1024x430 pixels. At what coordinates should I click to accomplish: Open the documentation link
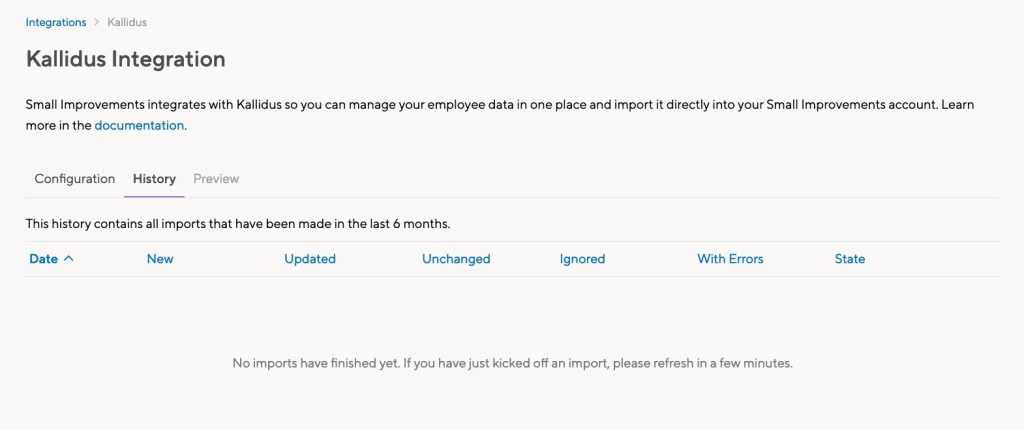click(139, 125)
